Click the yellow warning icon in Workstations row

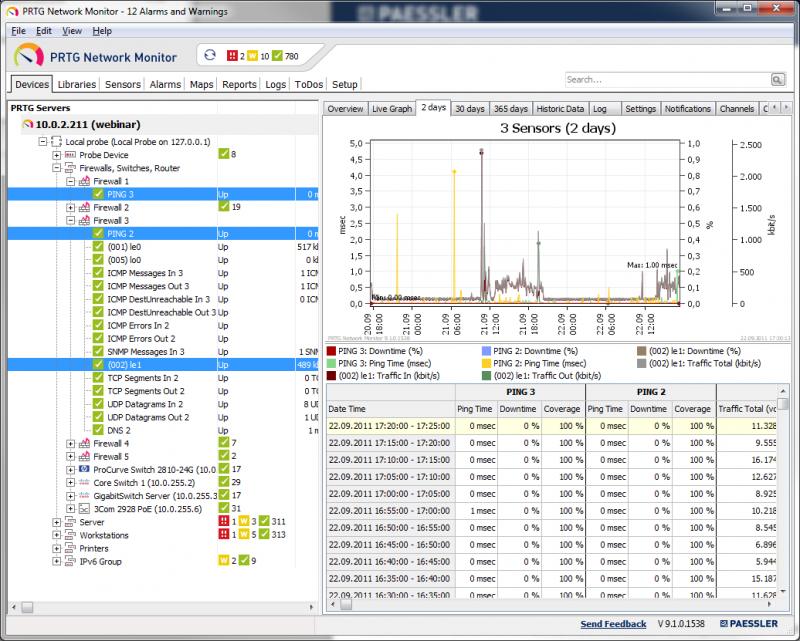point(244,534)
